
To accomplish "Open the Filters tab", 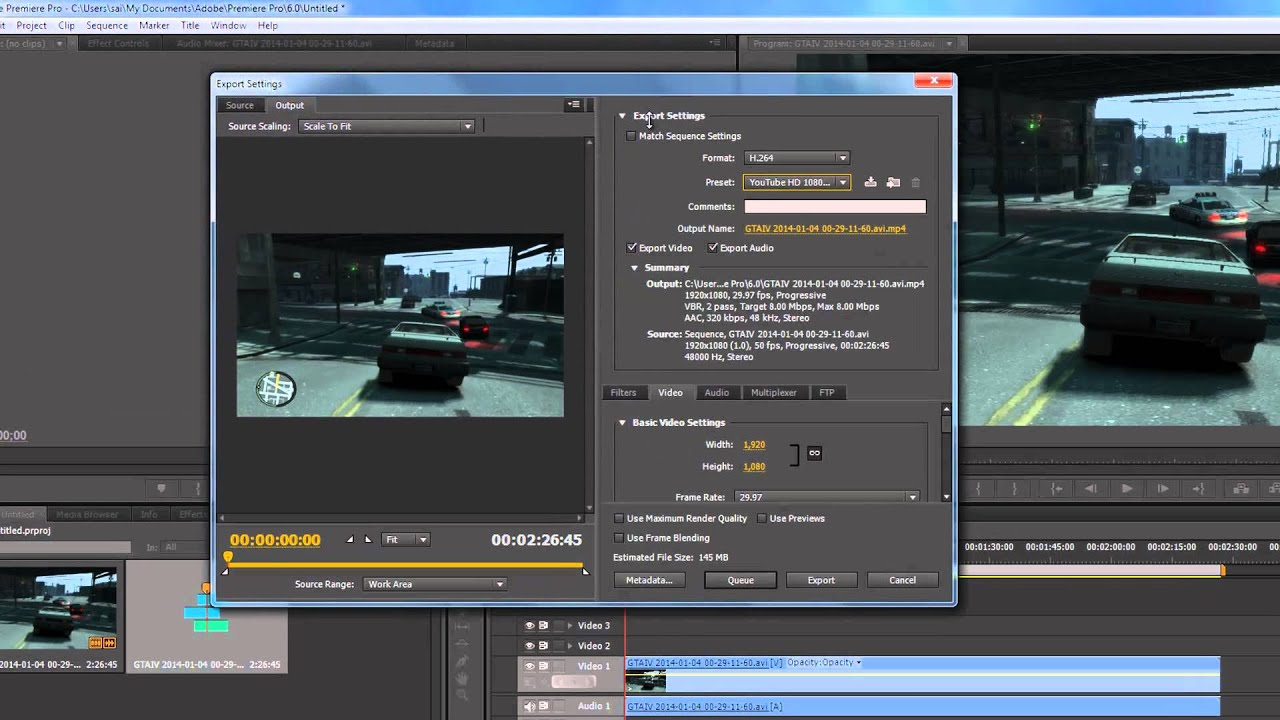I will [x=623, y=392].
